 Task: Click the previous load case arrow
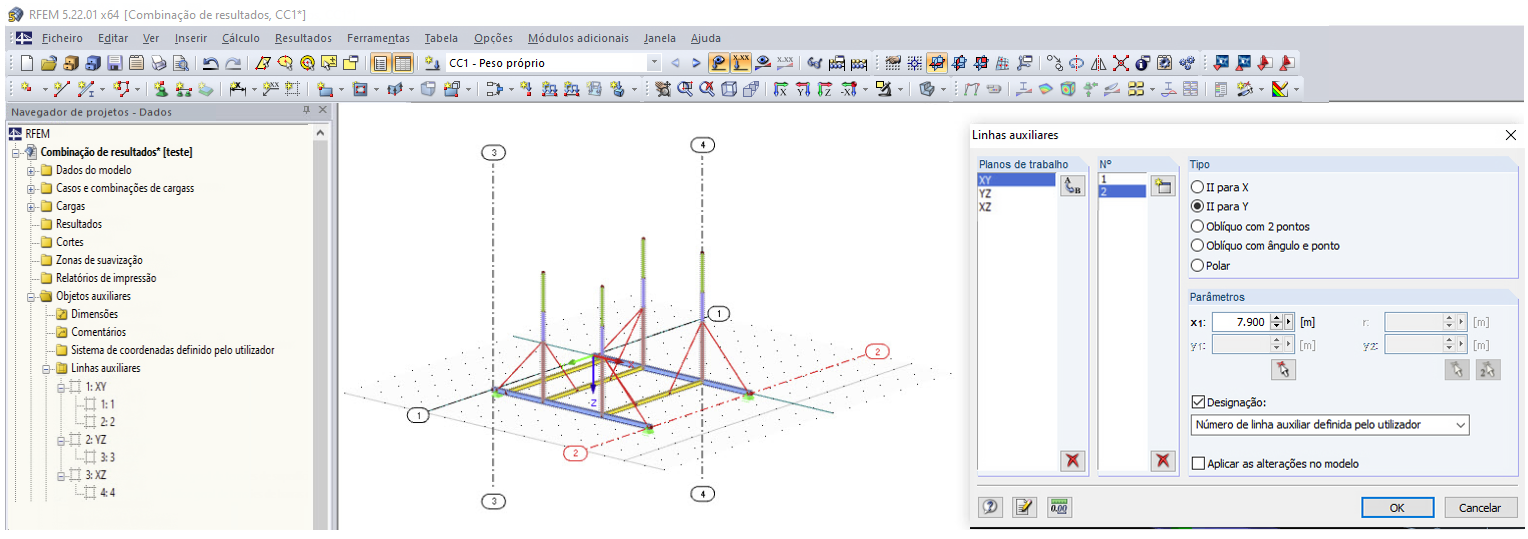(675, 63)
